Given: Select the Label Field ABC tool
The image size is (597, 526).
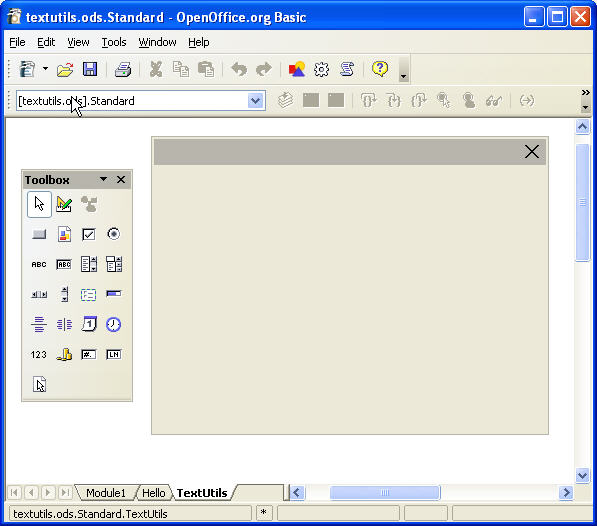Looking at the screenshot, I should 39,264.
